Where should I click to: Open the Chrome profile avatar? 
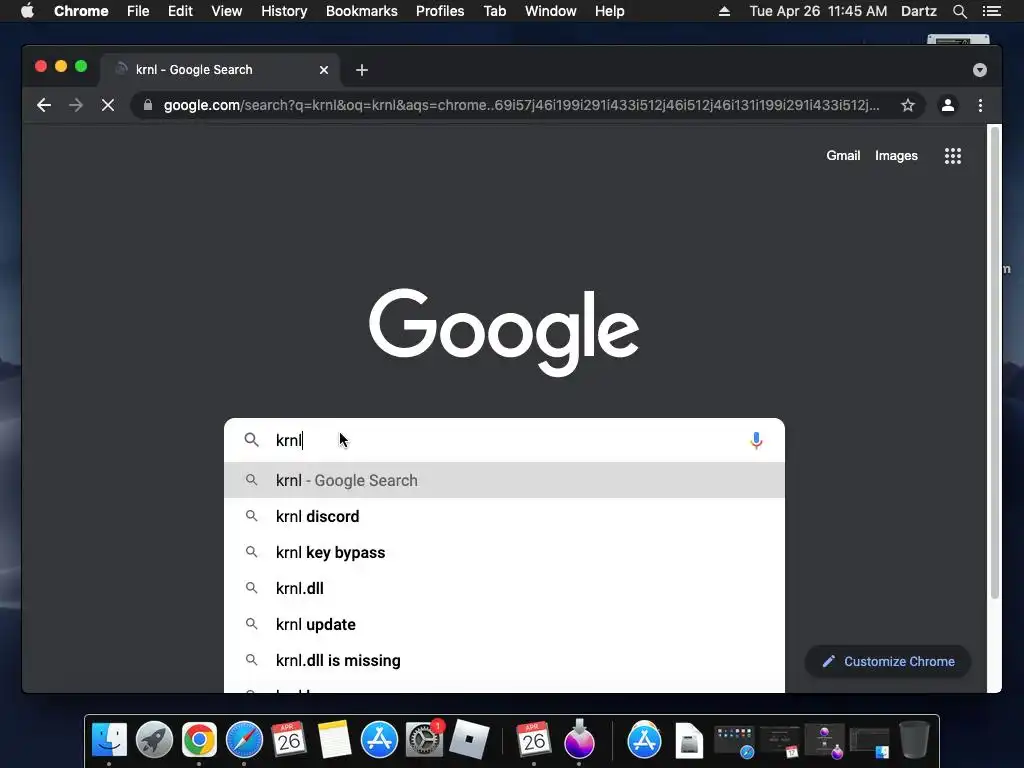click(x=948, y=105)
